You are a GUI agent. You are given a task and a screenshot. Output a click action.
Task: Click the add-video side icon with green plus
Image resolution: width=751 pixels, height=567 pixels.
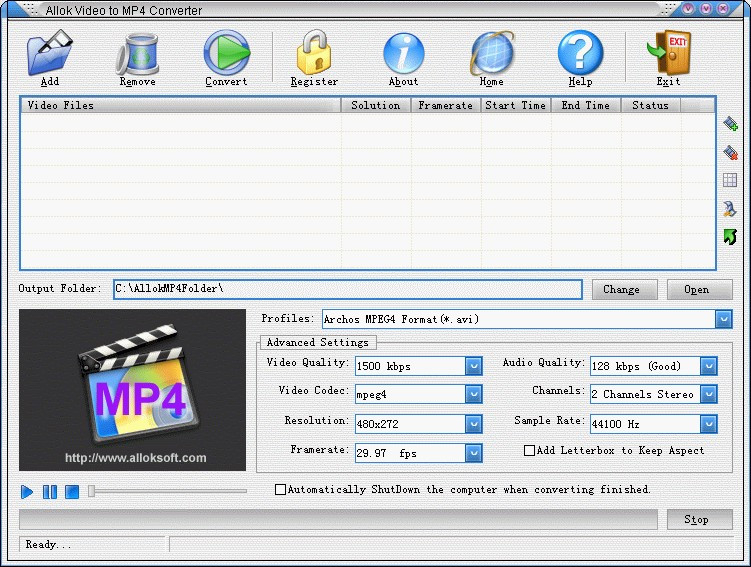coord(730,124)
